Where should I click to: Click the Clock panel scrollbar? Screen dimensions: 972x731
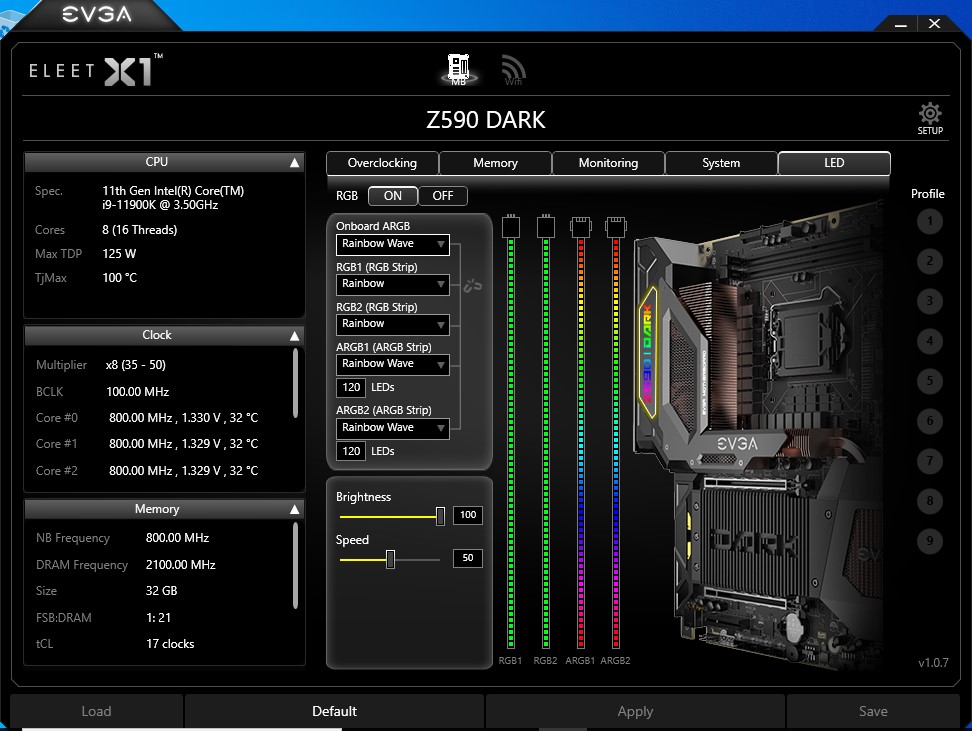pos(295,383)
